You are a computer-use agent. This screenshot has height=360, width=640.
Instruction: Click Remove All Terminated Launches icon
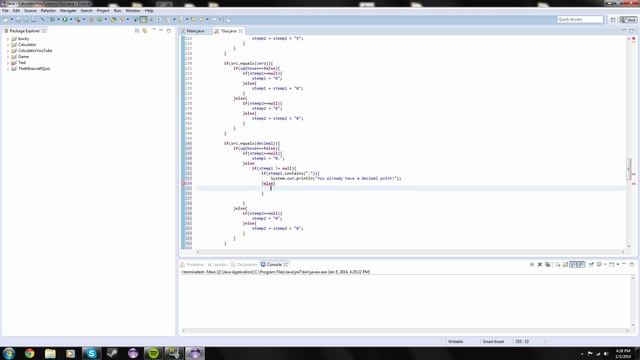click(x=548, y=264)
